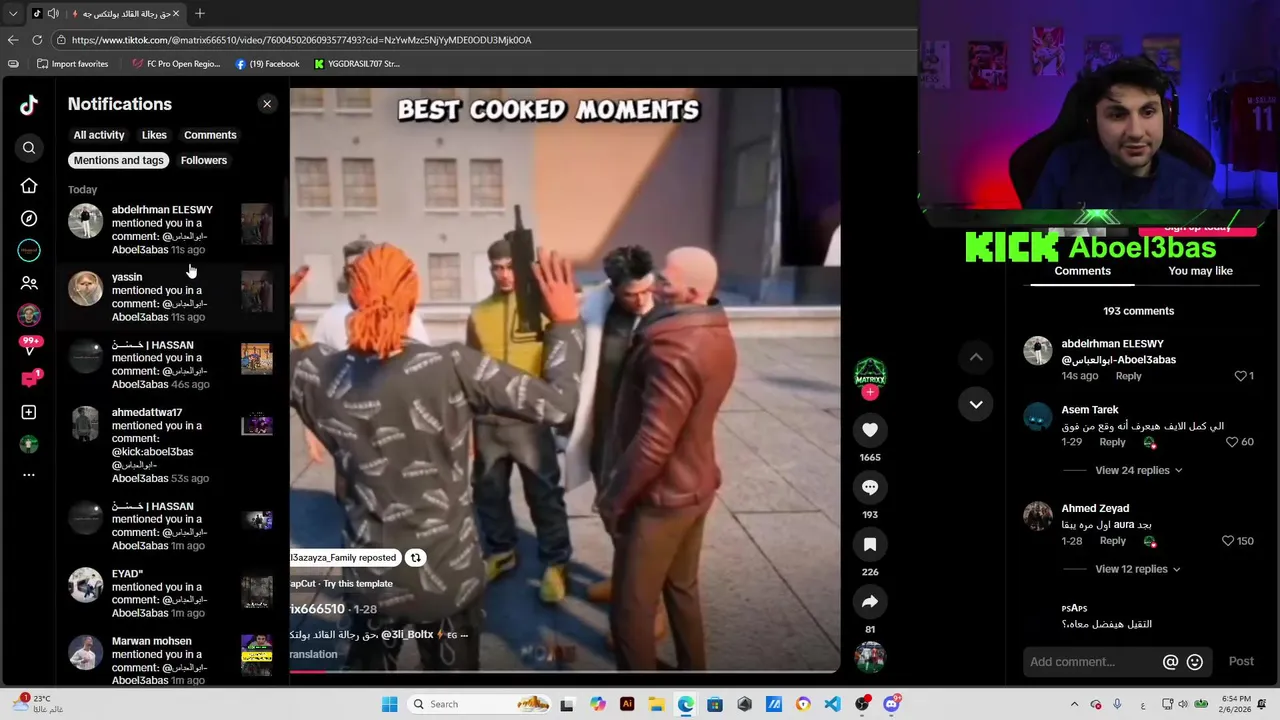Like Asem Tarek's comment

[x=1233, y=442]
